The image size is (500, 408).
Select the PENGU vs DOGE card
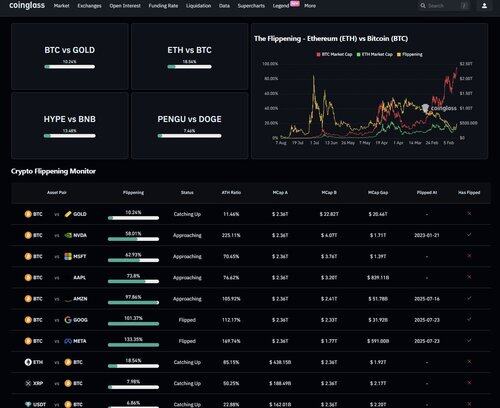[x=189, y=125]
